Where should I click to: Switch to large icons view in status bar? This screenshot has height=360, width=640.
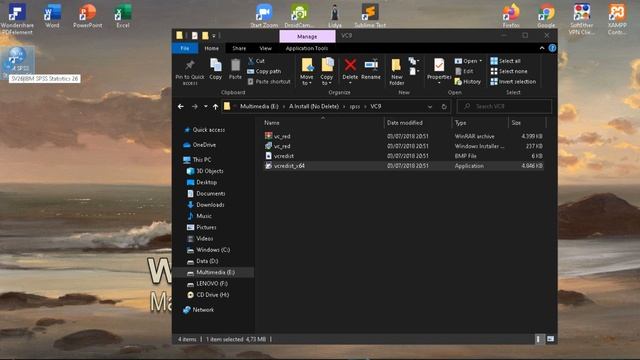(x=550, y=339)
